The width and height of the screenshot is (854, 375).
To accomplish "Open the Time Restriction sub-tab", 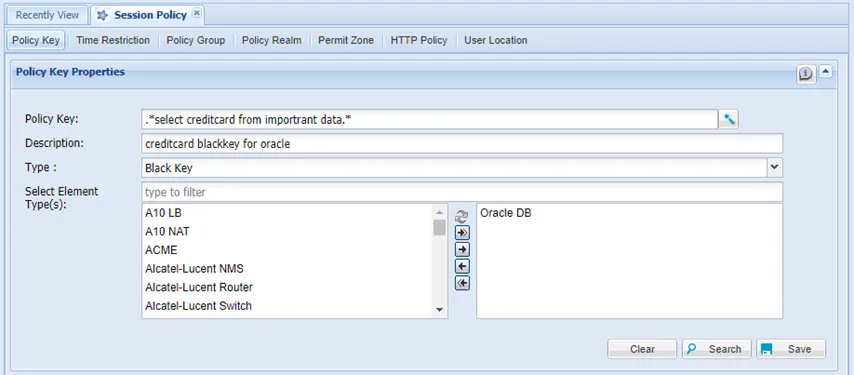I will click(113, 40).
